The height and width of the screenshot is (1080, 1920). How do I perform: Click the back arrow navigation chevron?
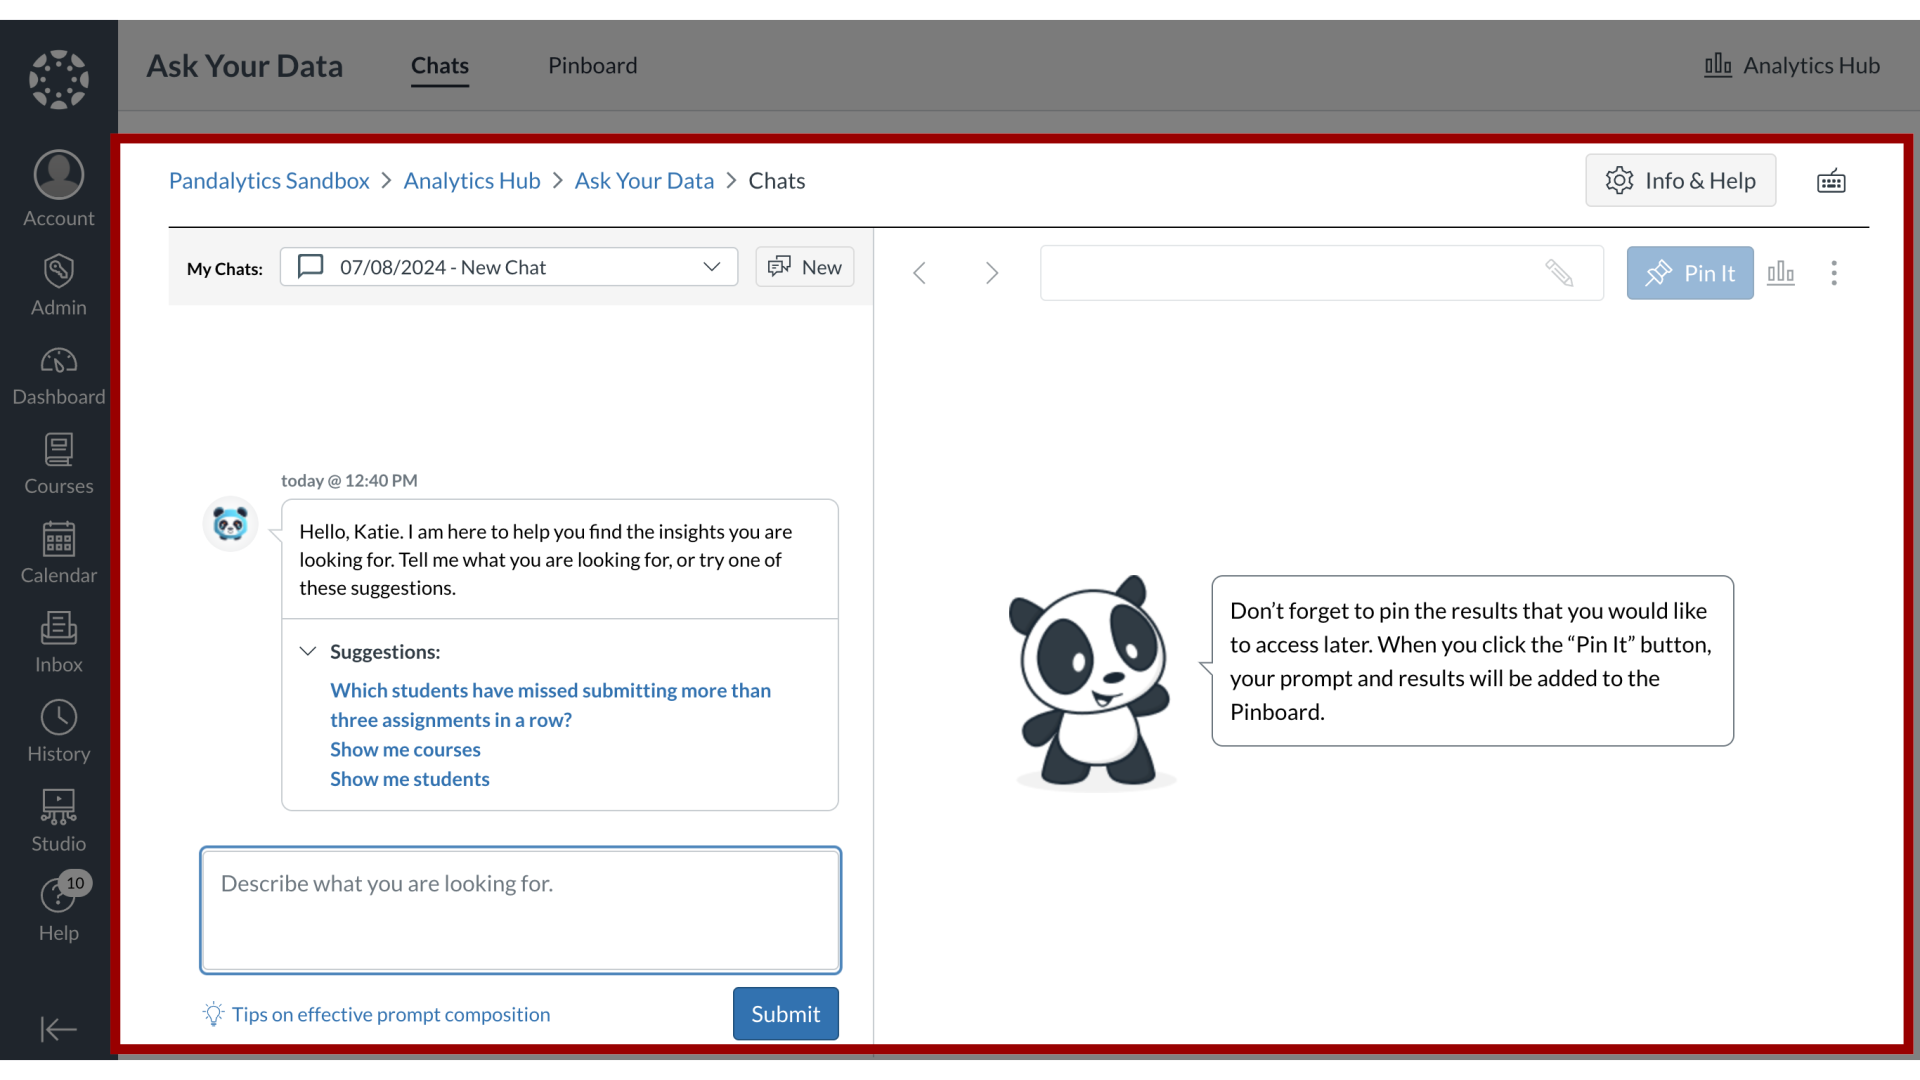919,272
